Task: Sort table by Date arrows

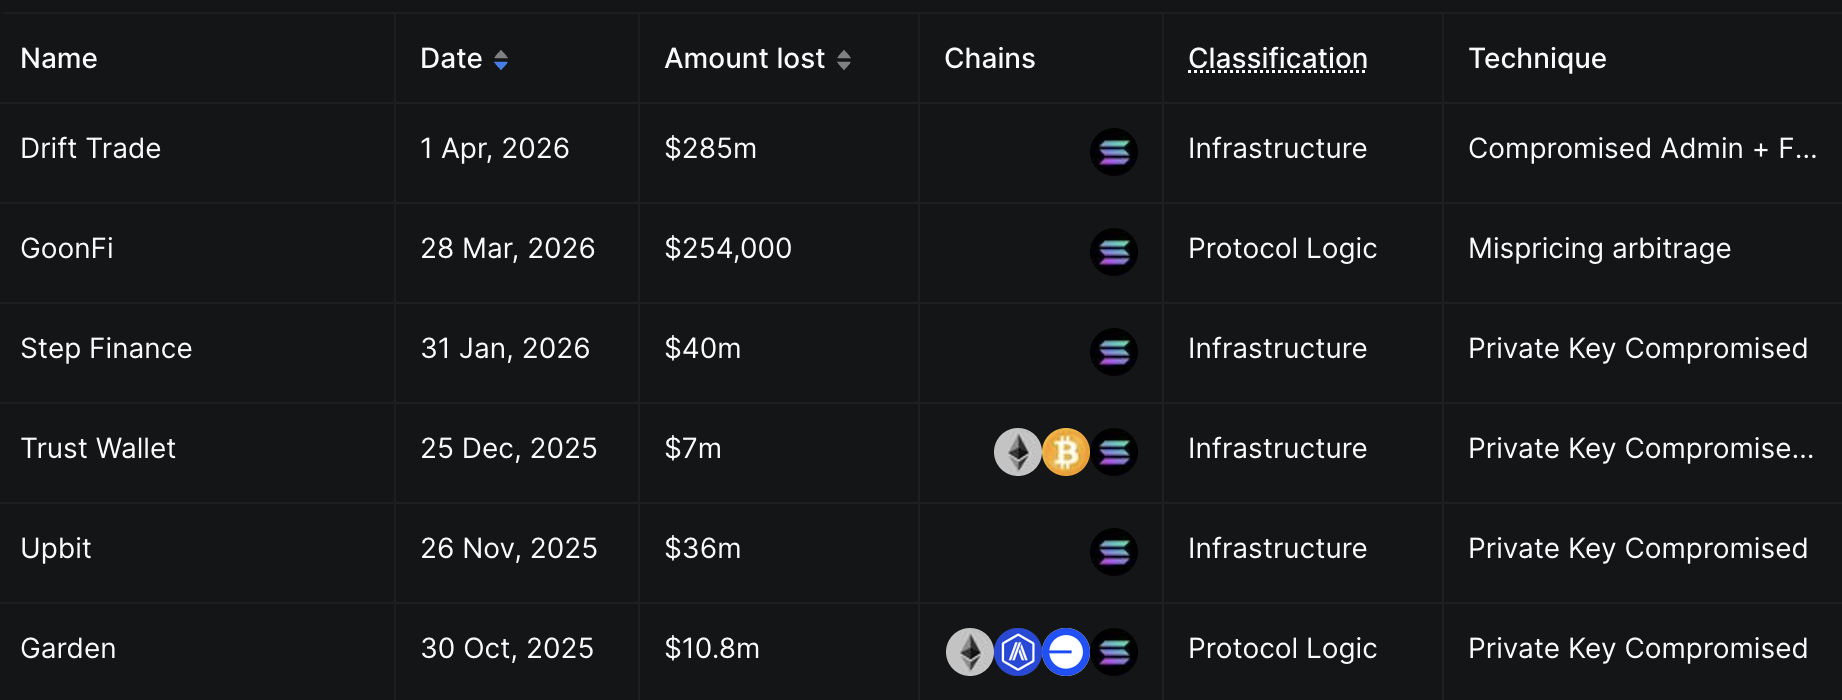Action: [x=501, y=60]
